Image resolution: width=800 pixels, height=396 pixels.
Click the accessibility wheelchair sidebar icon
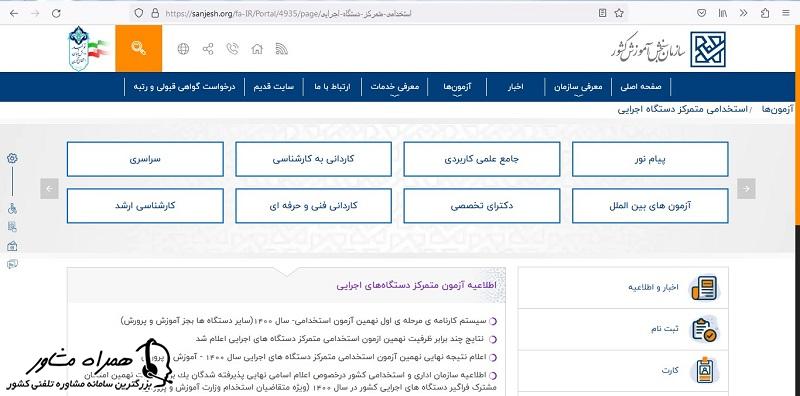[x=12, y=208]
